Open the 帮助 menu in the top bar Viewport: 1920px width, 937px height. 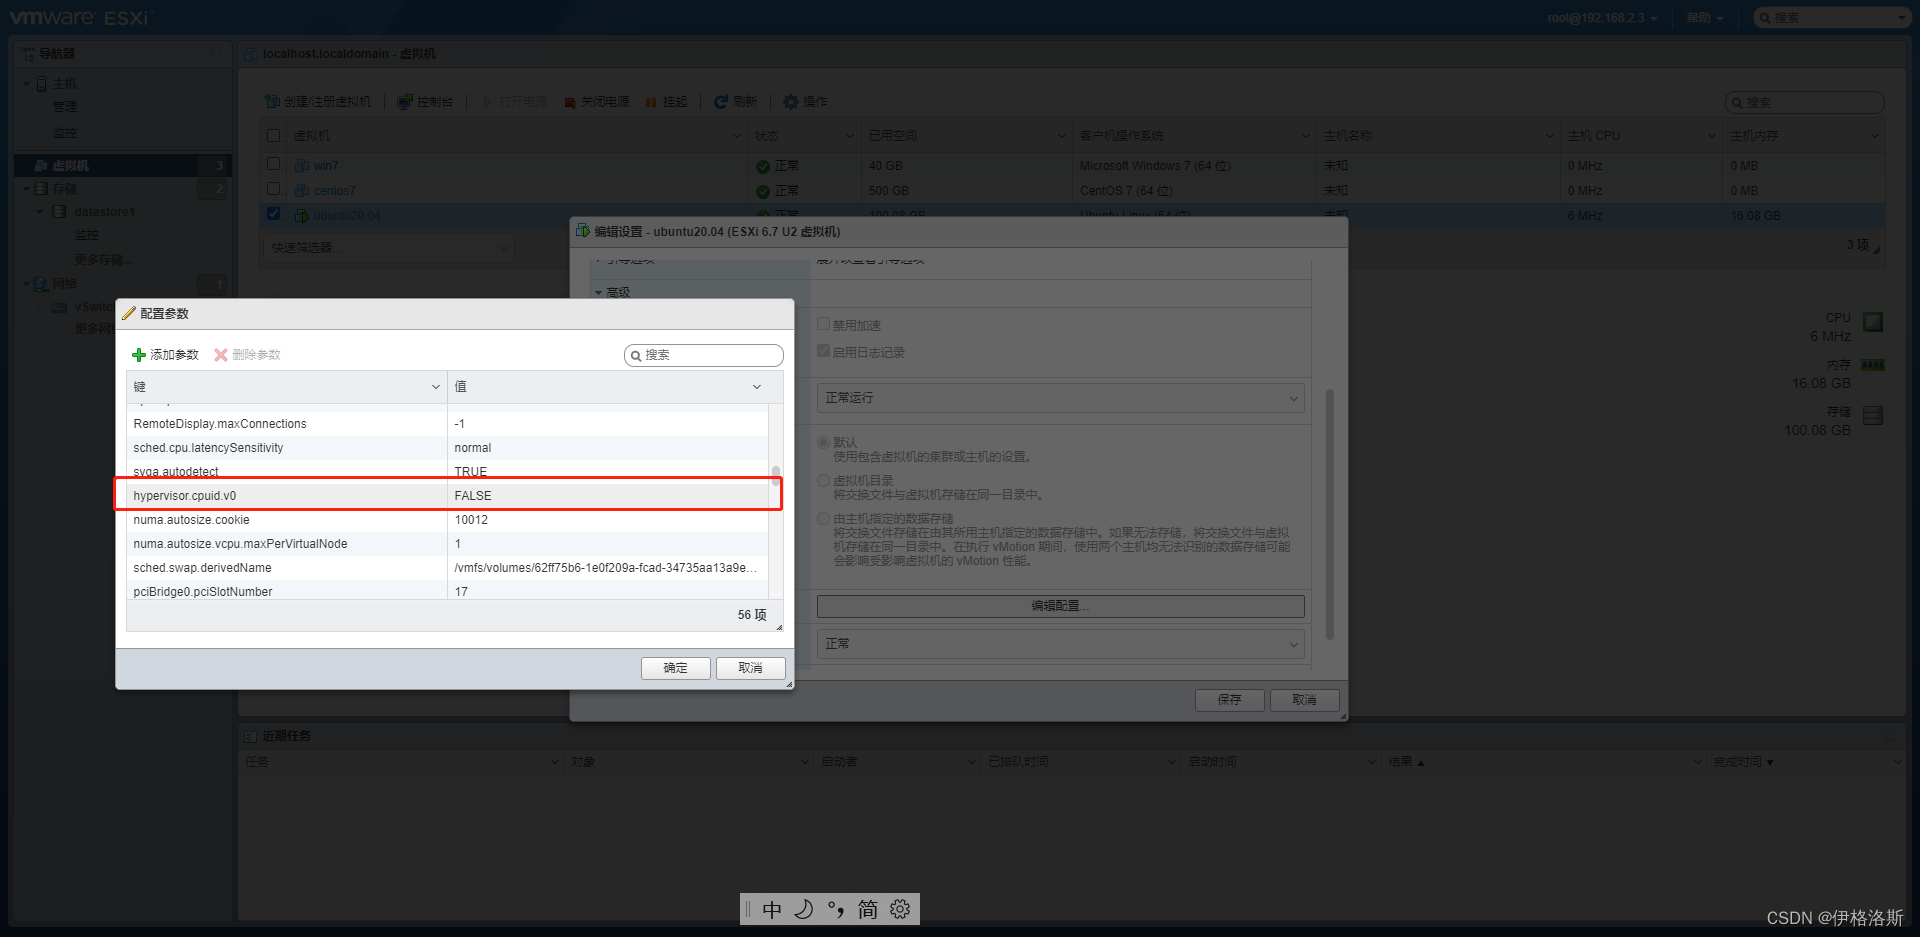point(1705,18)
